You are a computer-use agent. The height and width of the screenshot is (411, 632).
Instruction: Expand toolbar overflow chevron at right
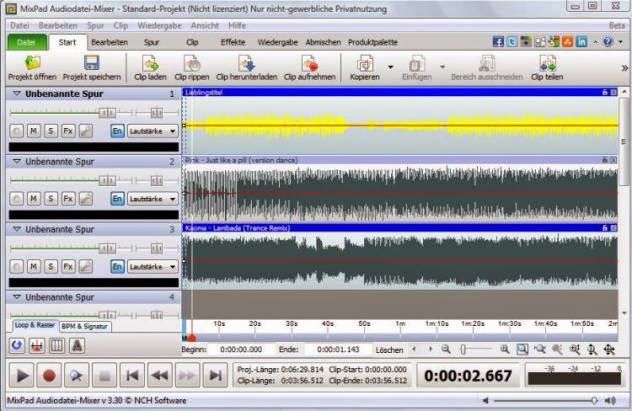(x=625, y=68)
